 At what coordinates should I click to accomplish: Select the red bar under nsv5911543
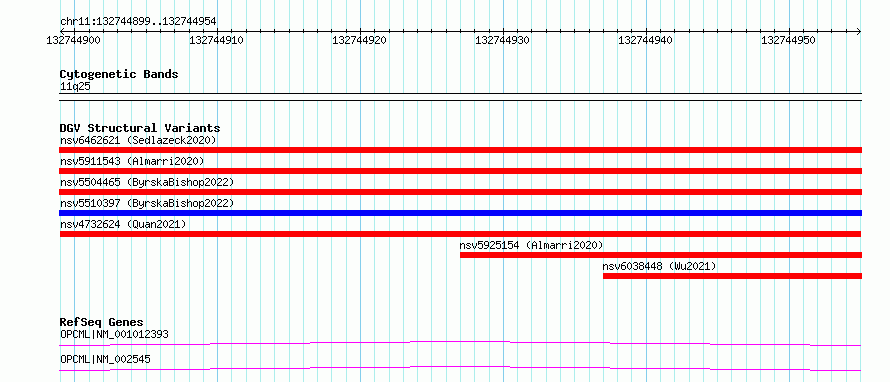tap(460, 171)
